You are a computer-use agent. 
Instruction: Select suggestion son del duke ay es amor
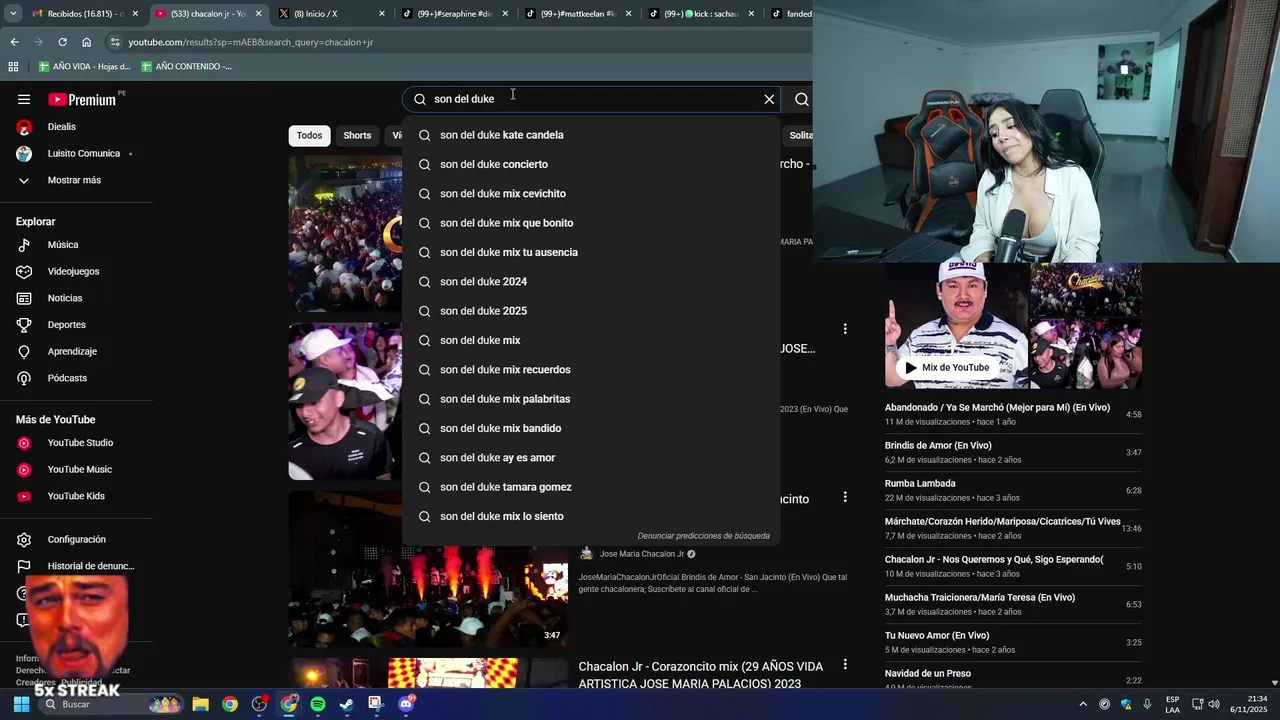(590, 458)
